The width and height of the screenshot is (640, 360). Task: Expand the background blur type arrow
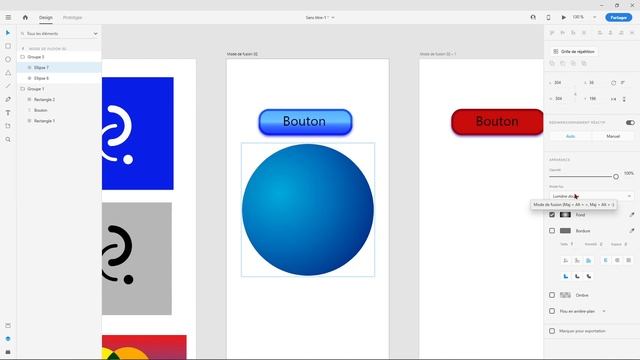tap(604, 311)
